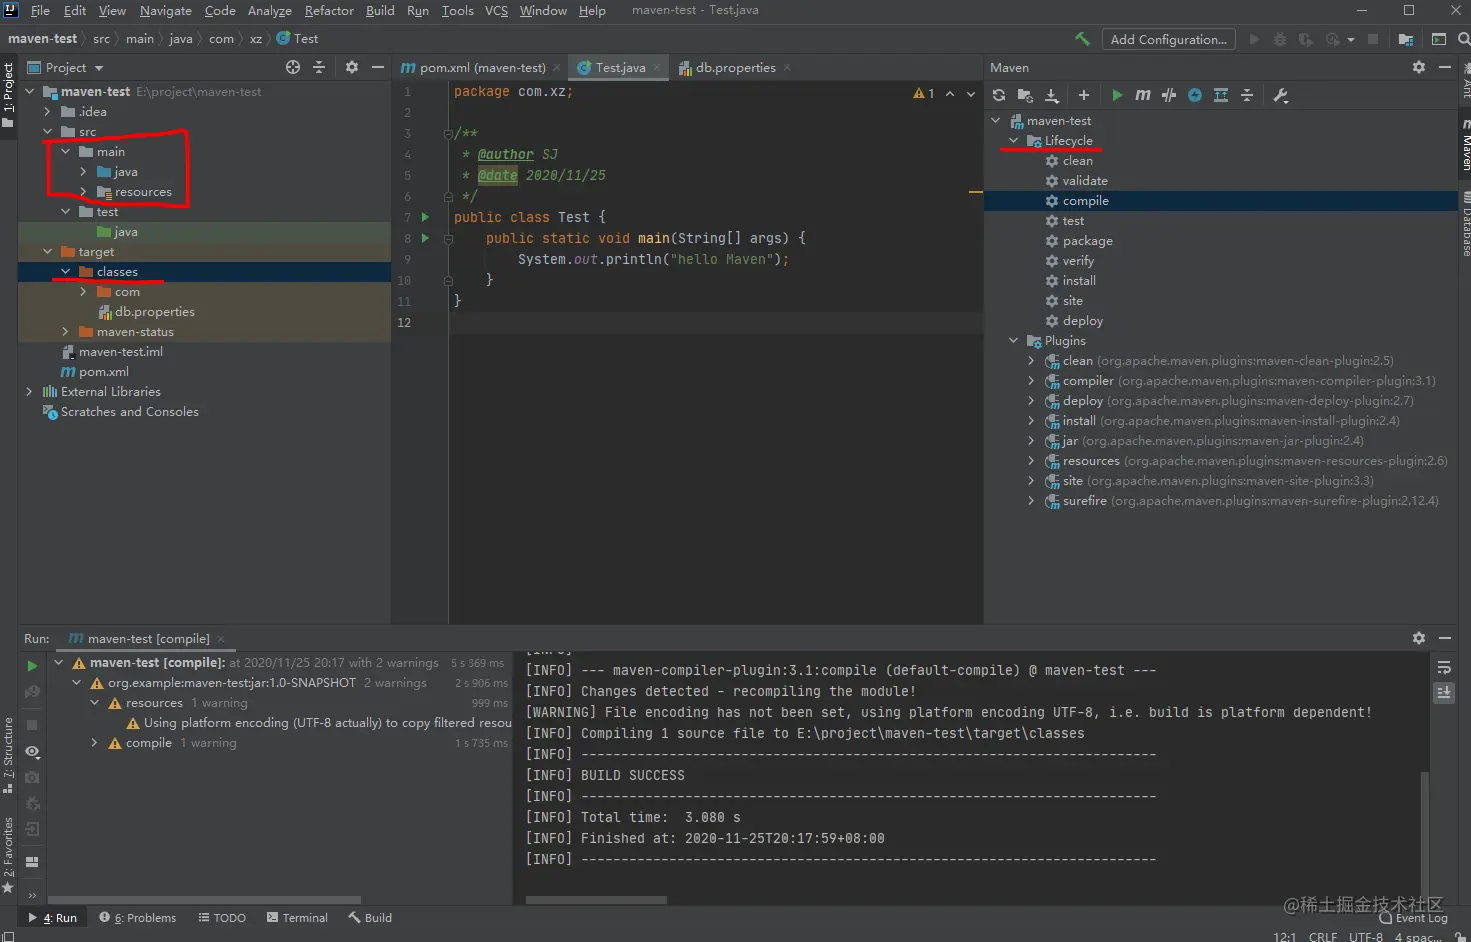Change file encoding UTF-8 in status bar
1471x942 pixels.
(x=1365, y=937)
